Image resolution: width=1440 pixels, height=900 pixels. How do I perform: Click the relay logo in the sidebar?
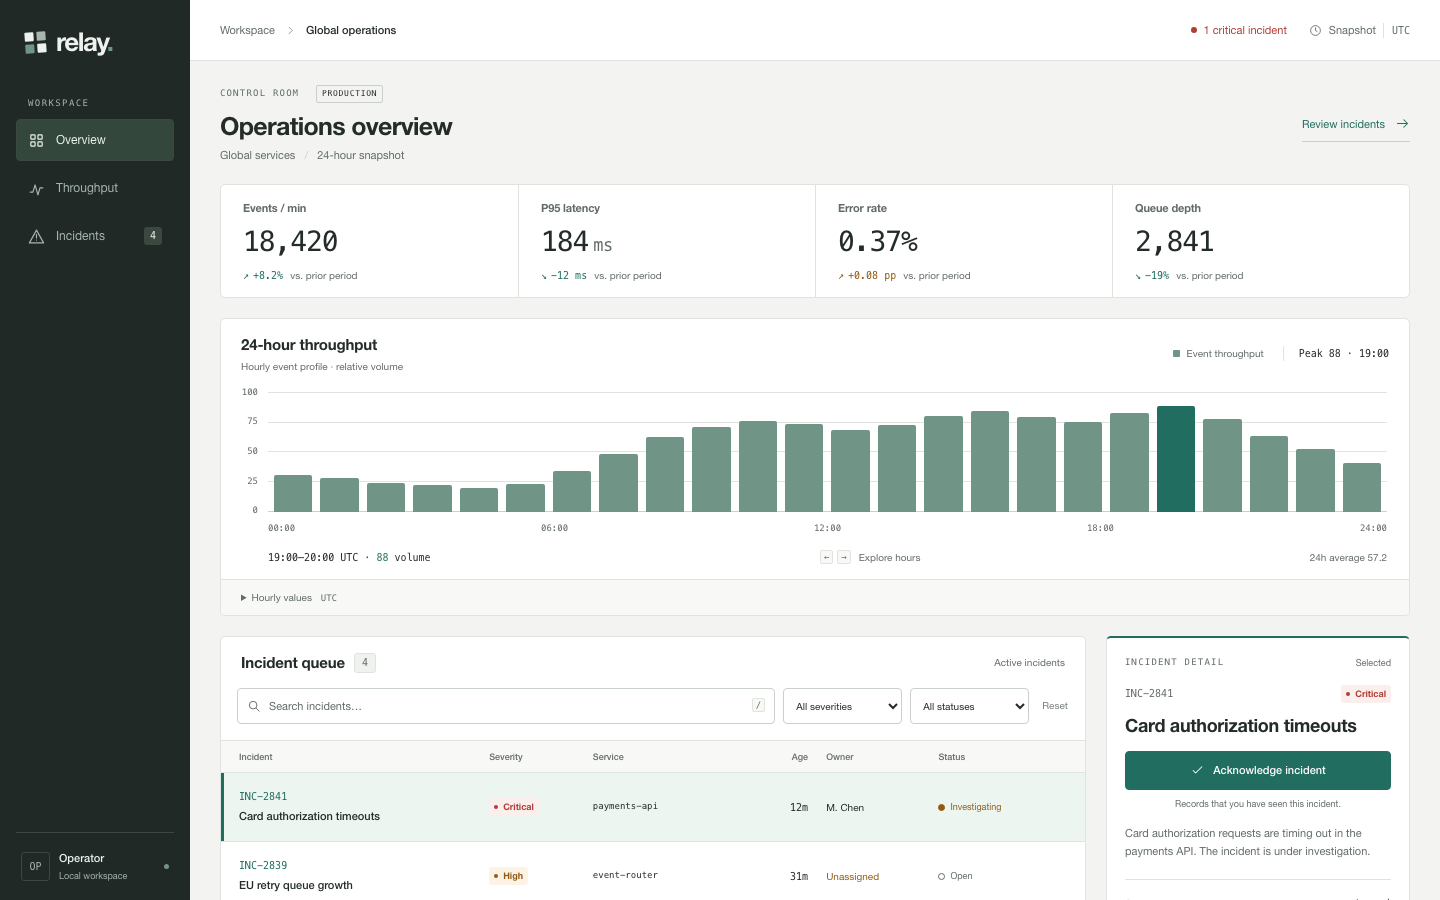[68, 43]
